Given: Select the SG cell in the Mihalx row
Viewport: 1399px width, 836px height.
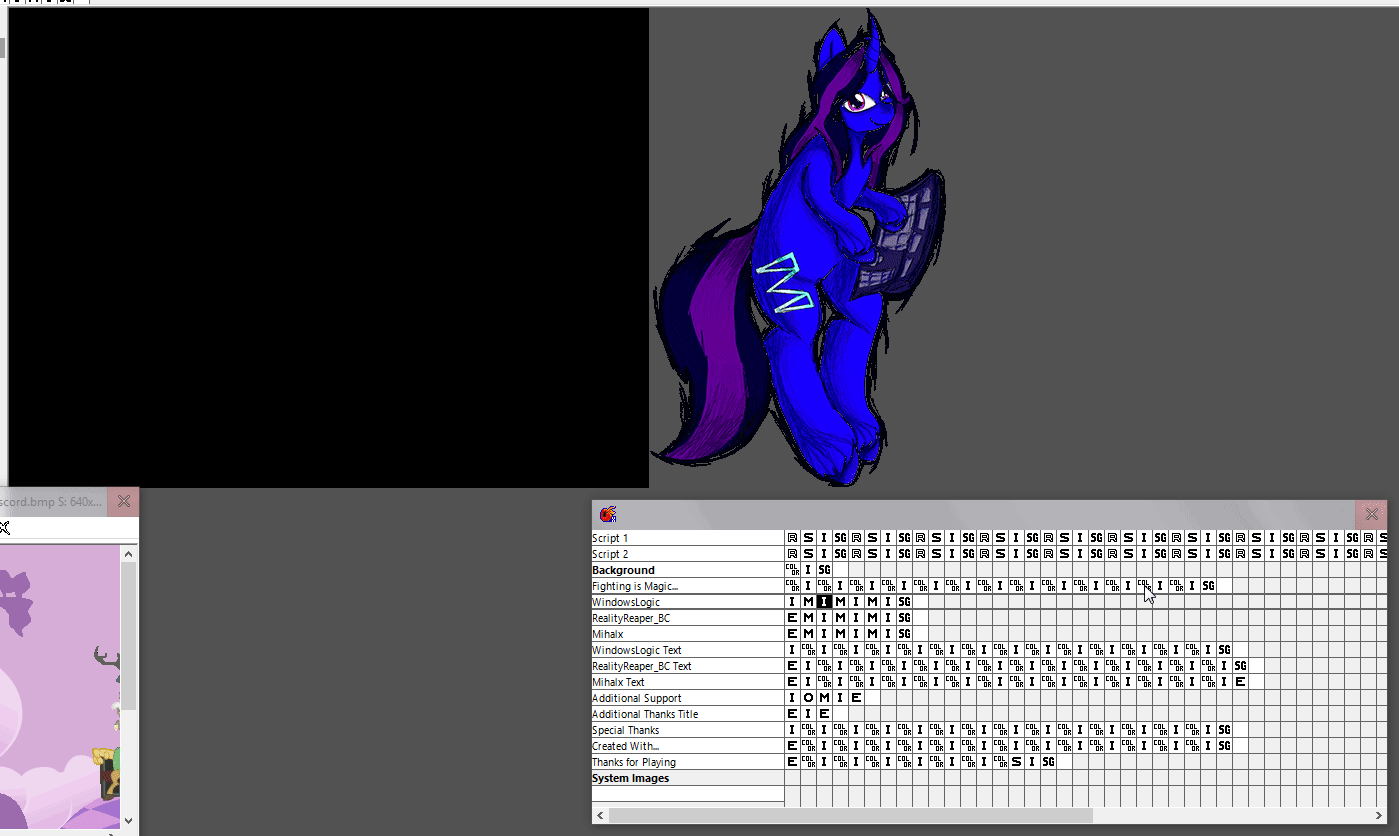Looking at the screenshot, I should point(905,634).
